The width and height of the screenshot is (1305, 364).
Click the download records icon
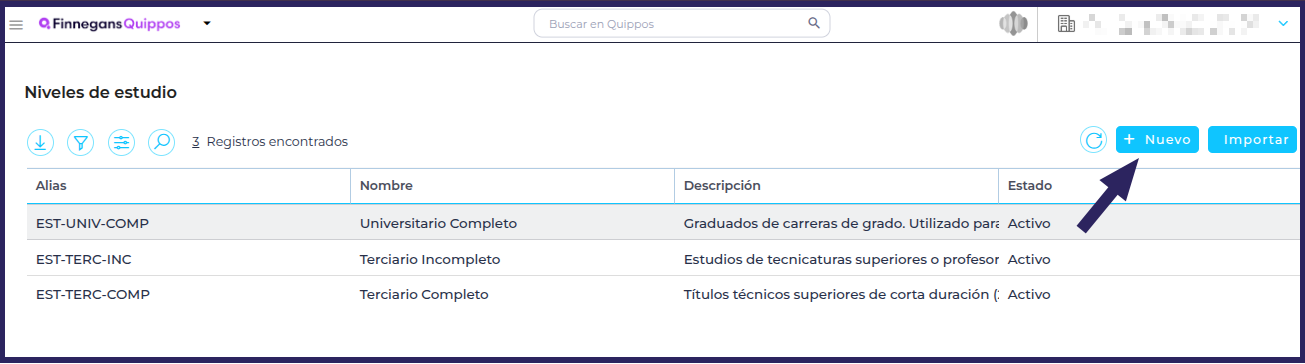[x=40, y=142]
